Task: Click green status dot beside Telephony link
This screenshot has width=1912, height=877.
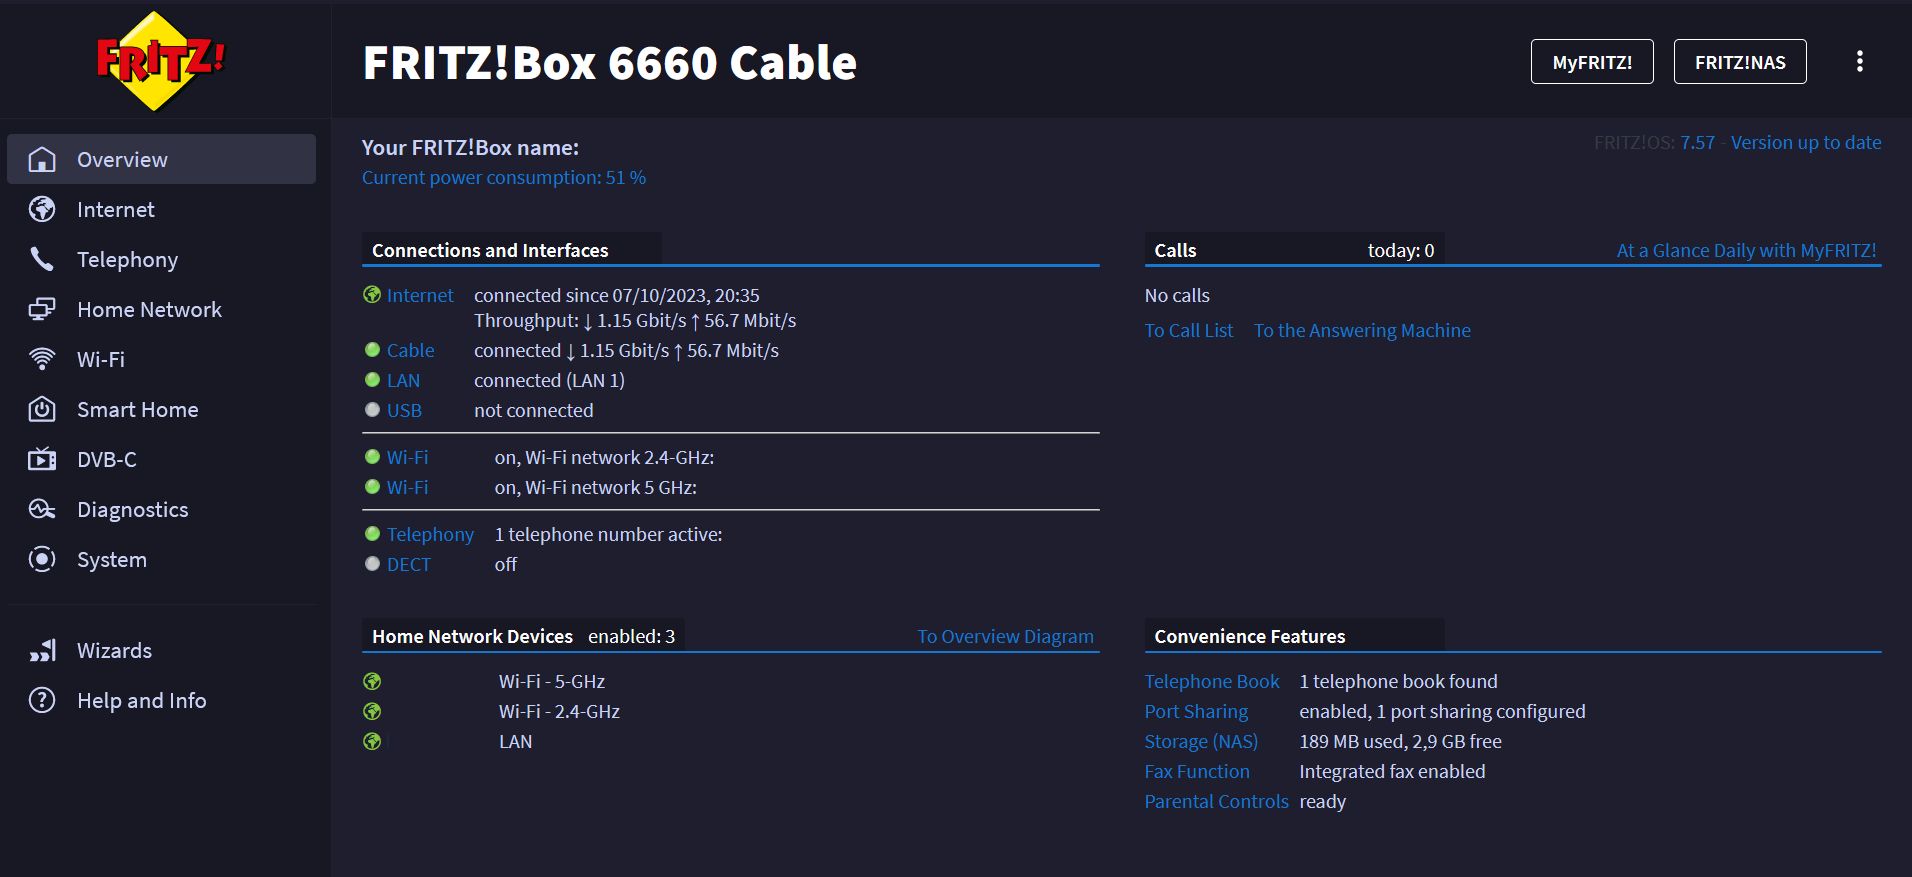Action: click(372, 534)
